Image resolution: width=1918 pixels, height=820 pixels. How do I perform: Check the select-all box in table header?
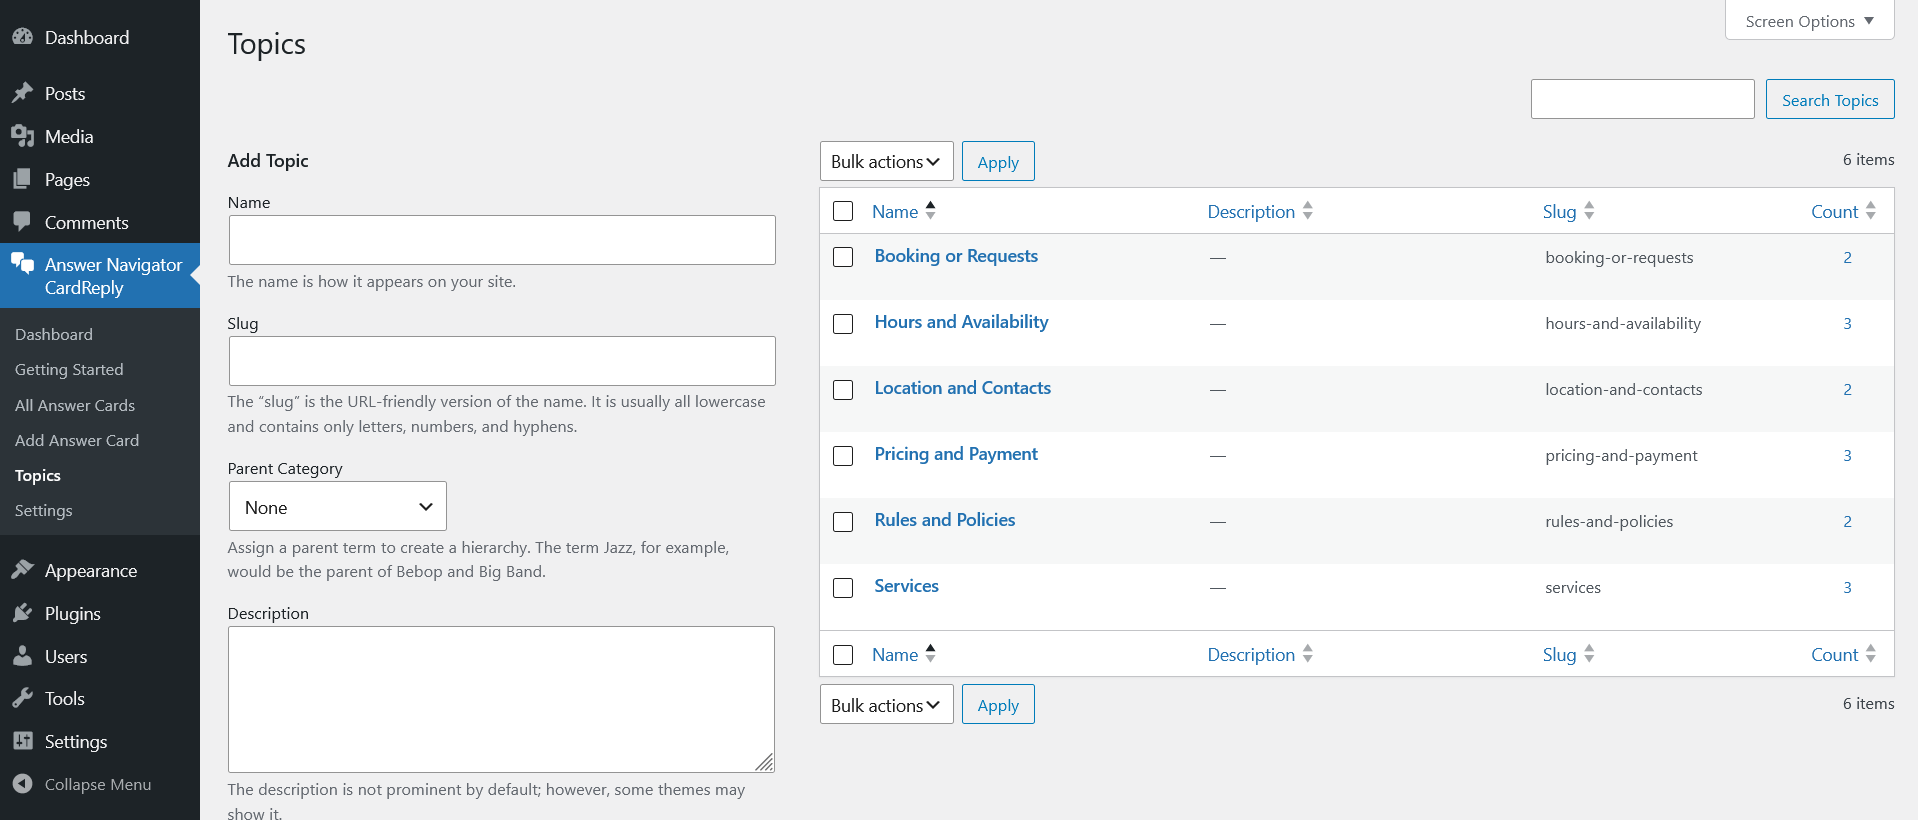[843, 211]
